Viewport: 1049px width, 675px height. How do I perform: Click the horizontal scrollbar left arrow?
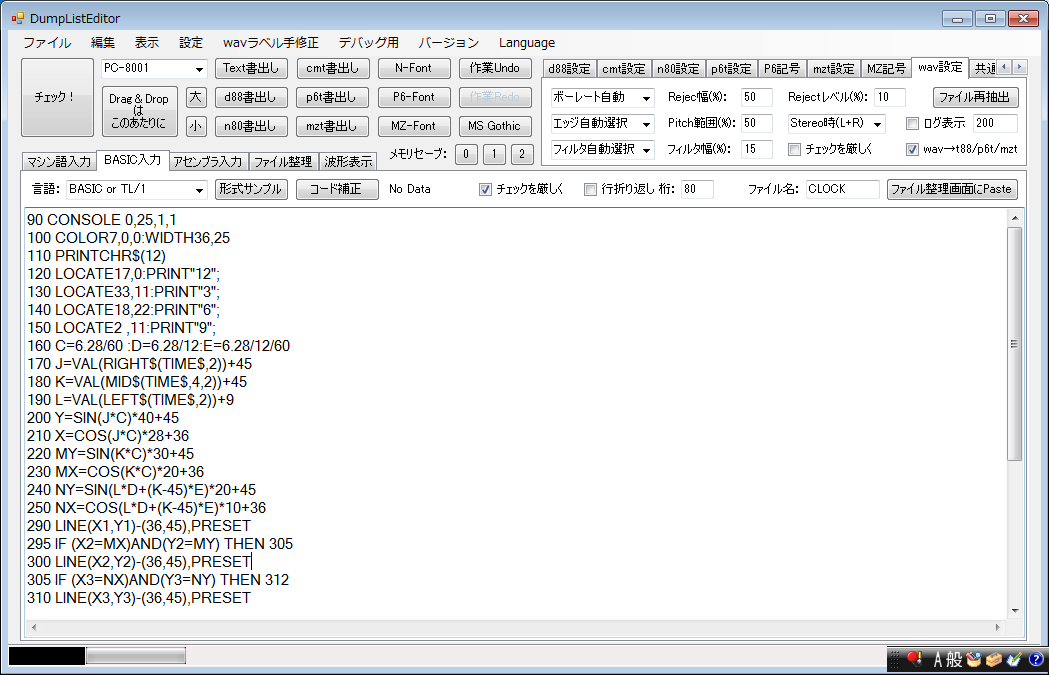33,628
